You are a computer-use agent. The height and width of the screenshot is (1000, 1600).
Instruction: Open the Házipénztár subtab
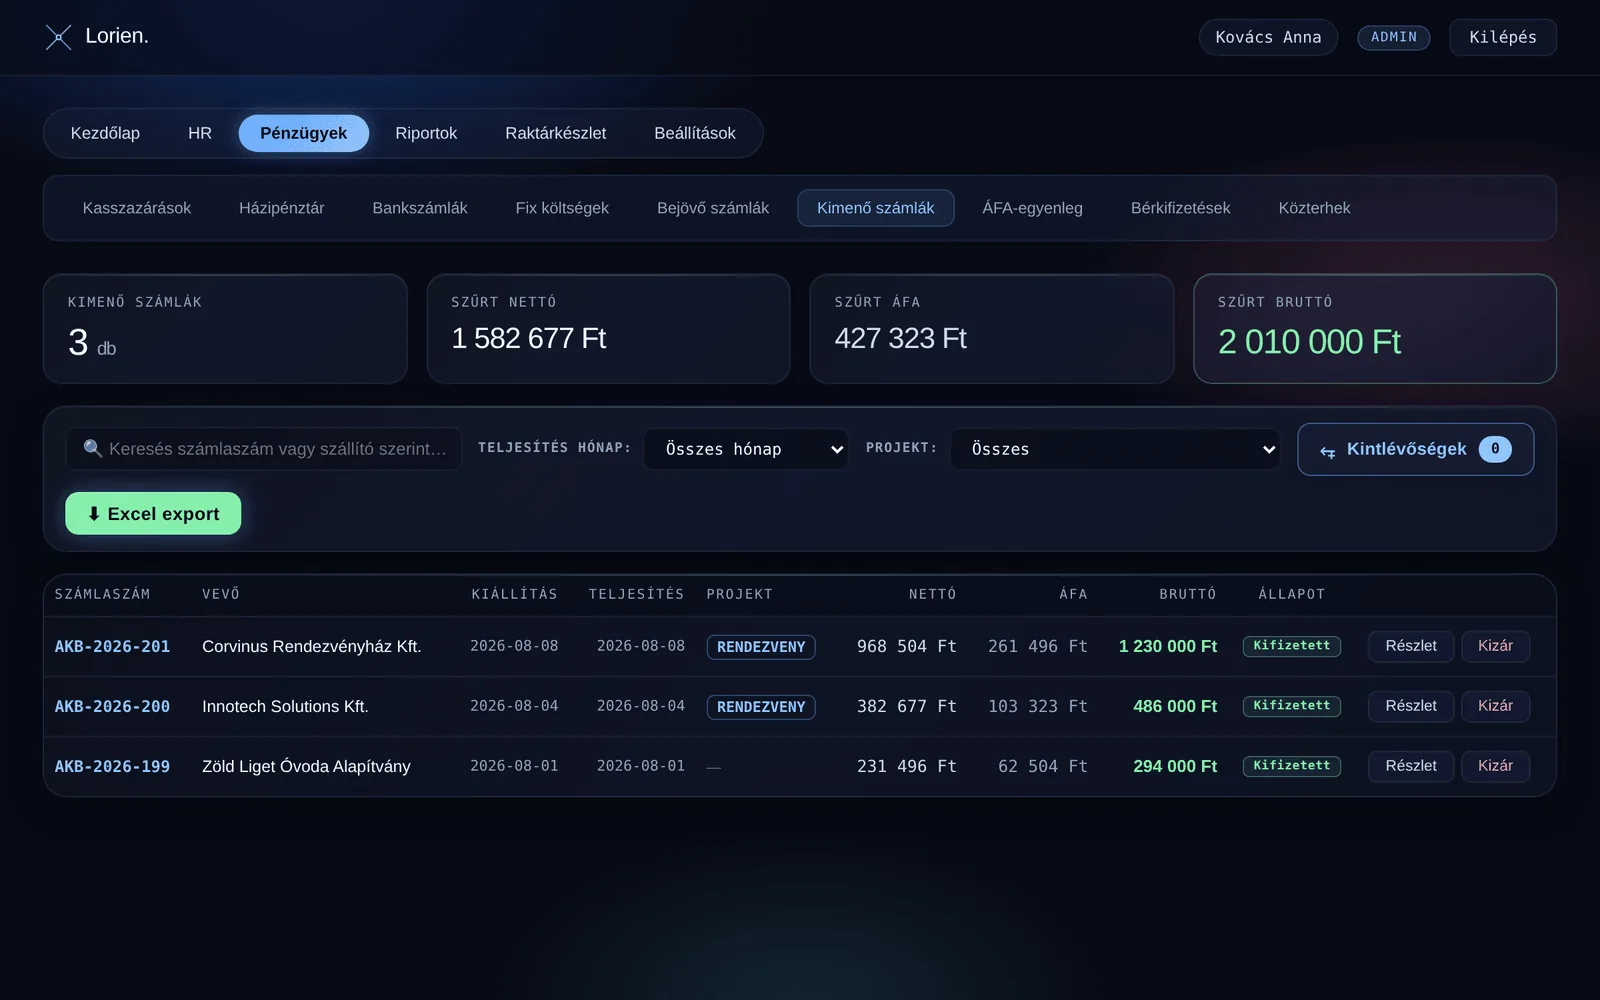pyautogui.click(x=282, y=208)
